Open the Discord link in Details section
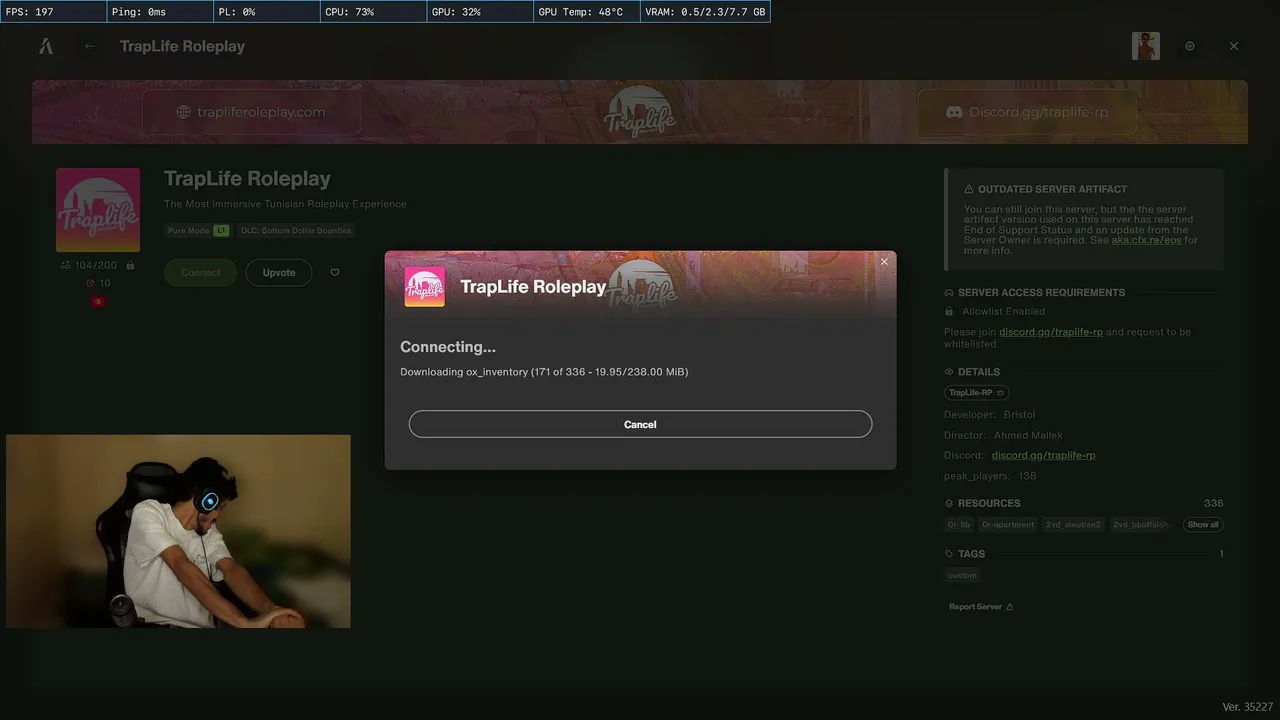This screenshot has width=1280, height=720. 1044,455
